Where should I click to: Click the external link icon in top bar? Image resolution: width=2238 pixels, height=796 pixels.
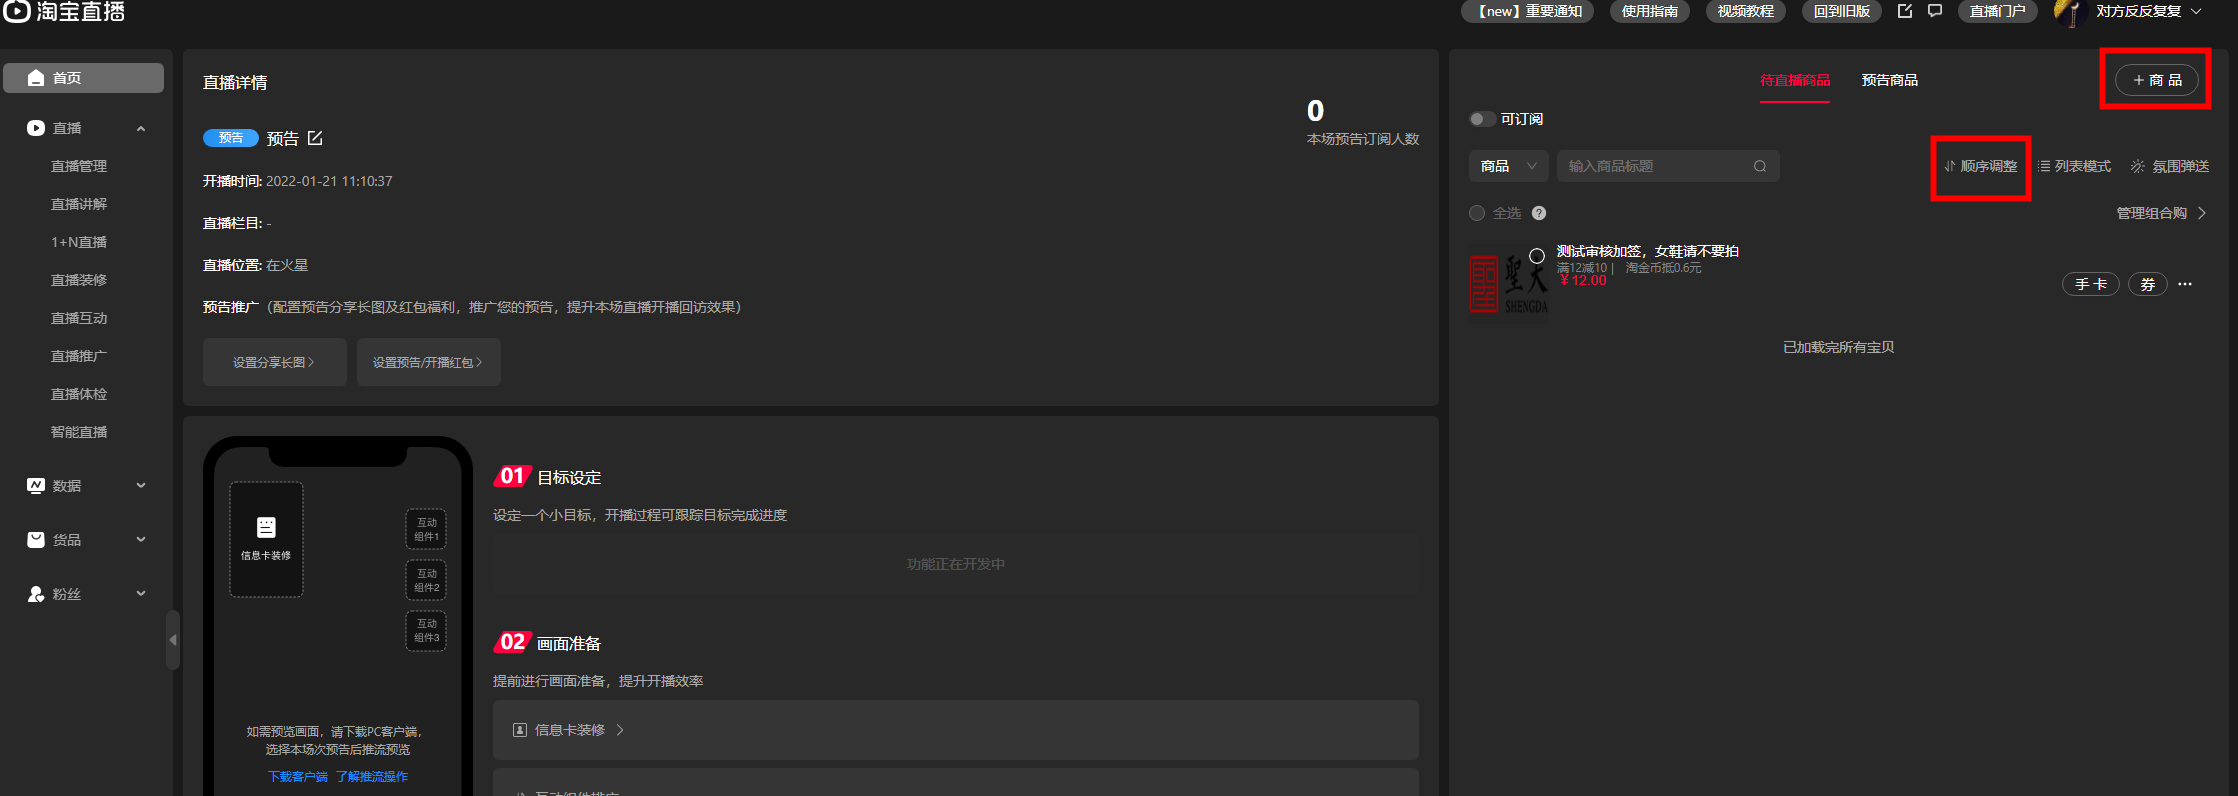[1905, 11]
